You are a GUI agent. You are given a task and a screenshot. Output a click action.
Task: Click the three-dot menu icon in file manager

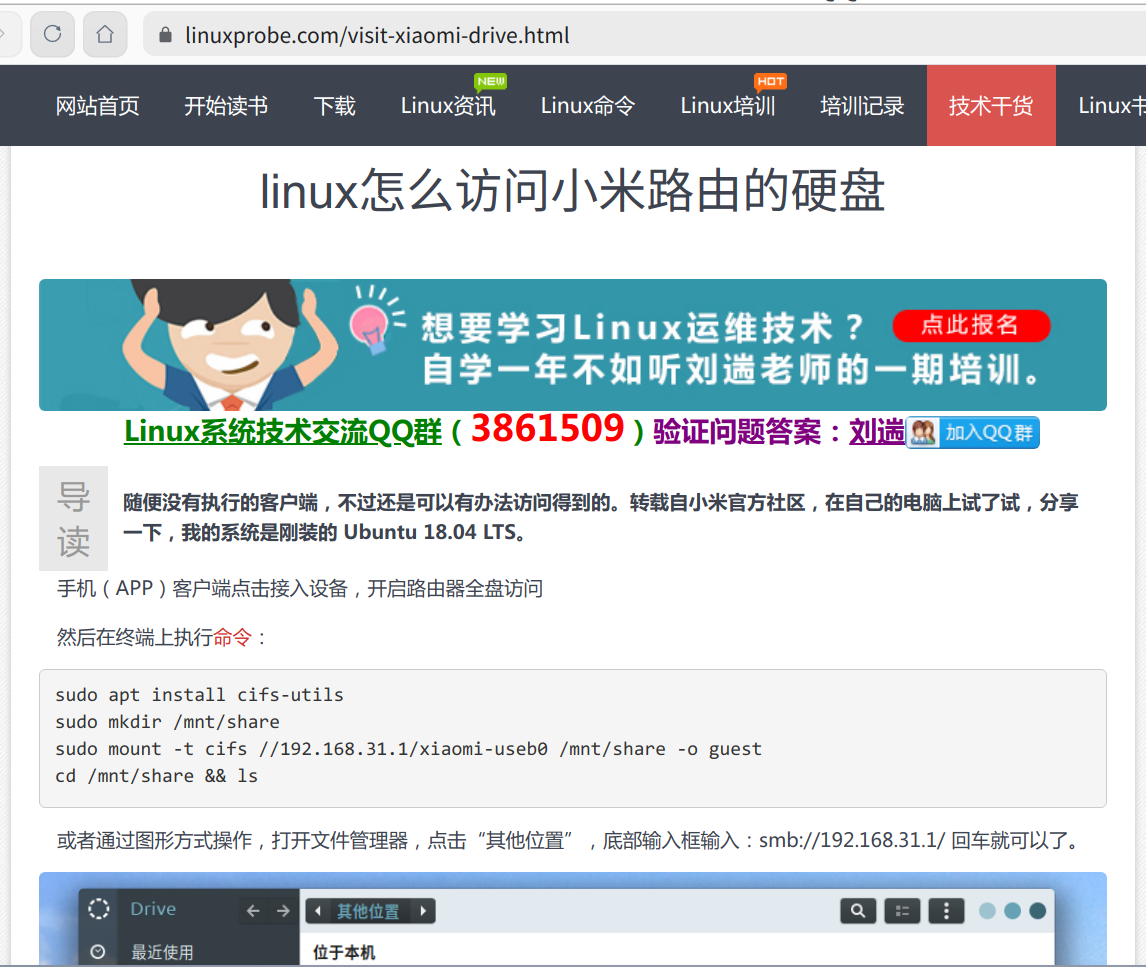tap(946, 911)
